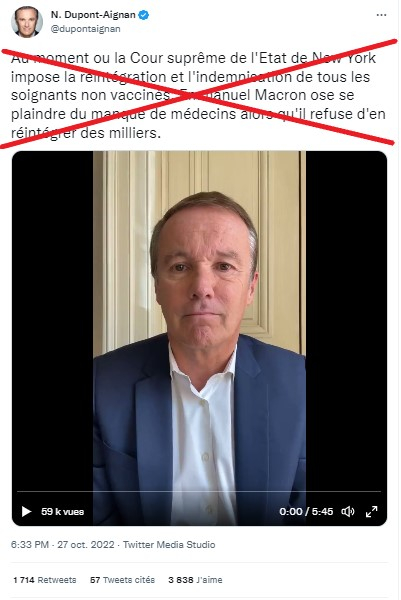Viewport: 401px width, 600px height.
Task: View the 3 838 J'aime list
Action: (x=195, y=580)
